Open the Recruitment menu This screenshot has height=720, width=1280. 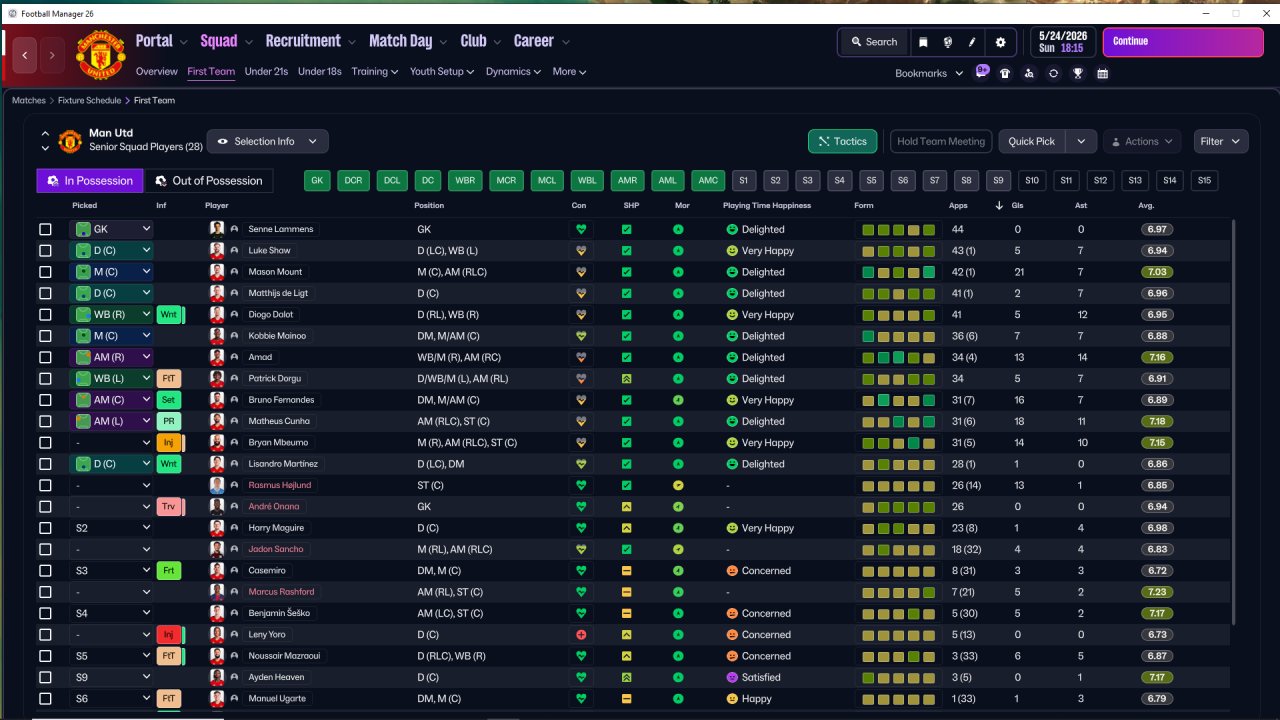tap(310, 41)
